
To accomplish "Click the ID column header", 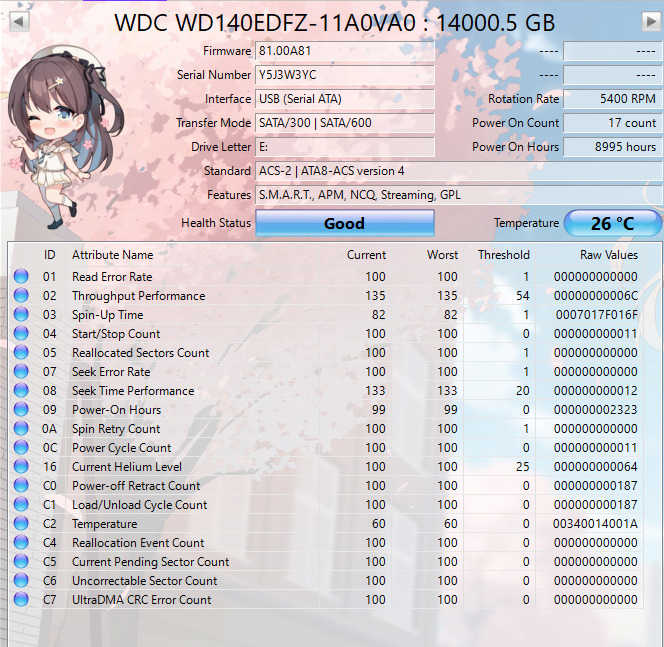I will point(50,255).
